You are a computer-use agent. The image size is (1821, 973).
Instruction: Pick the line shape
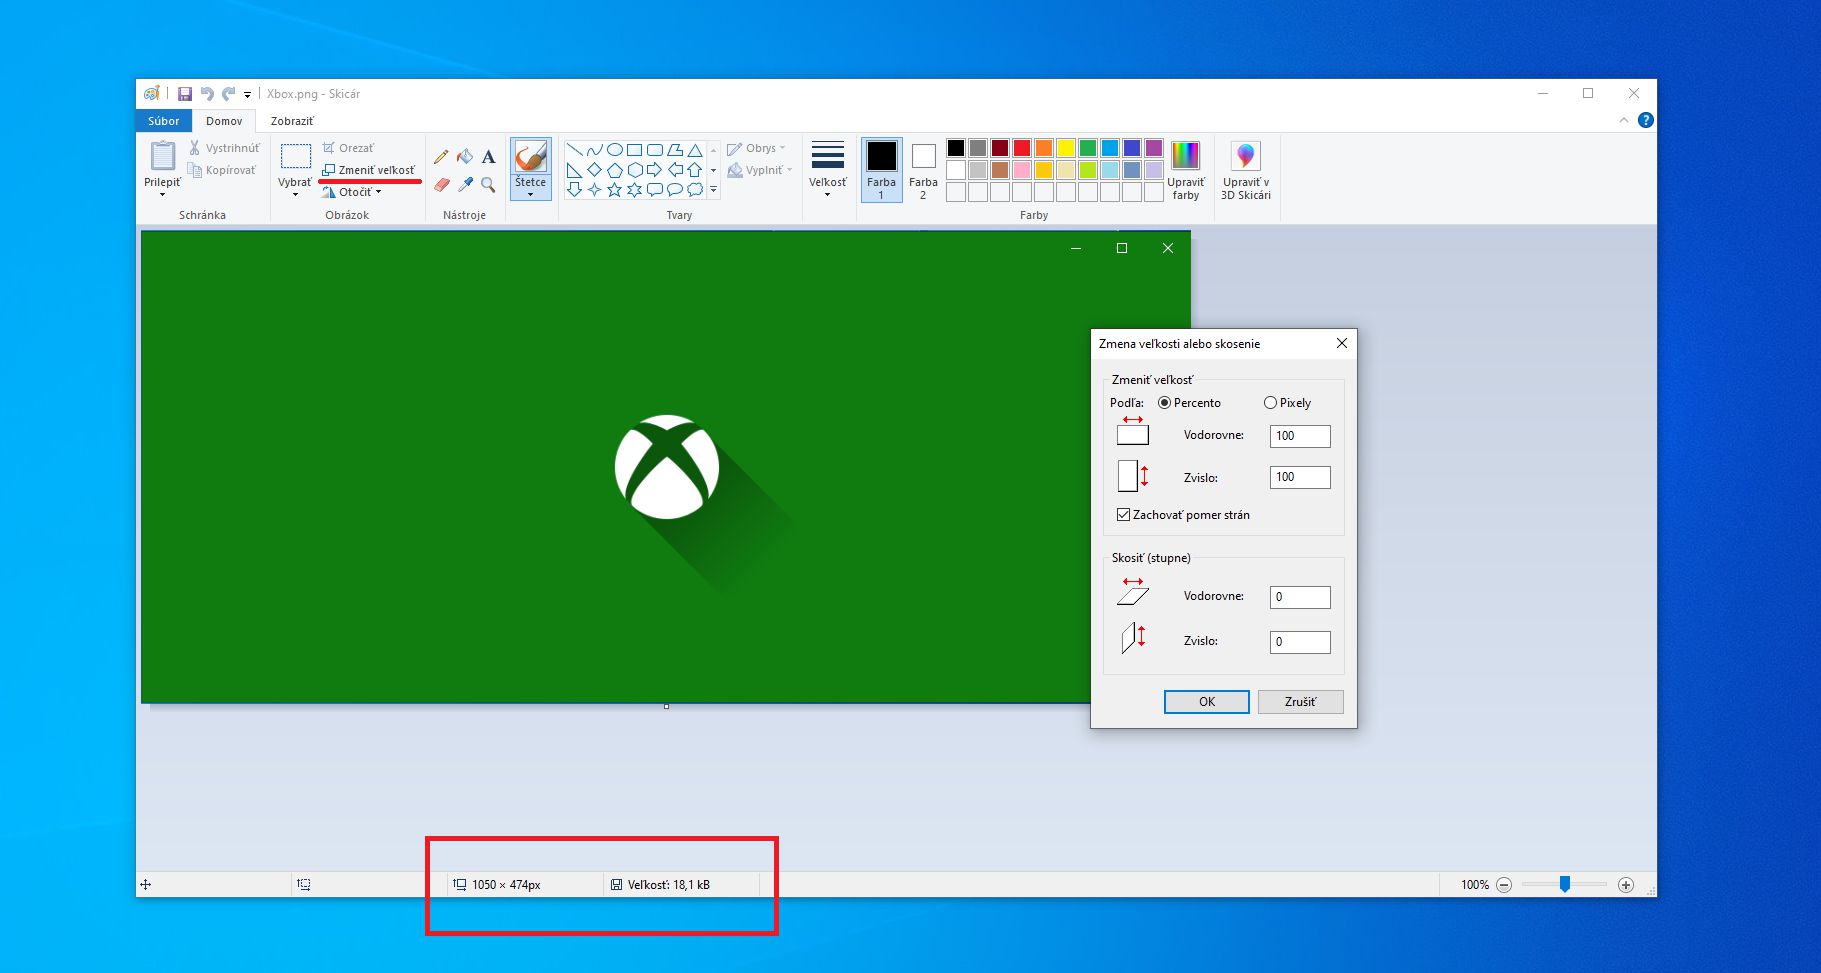pyautogui.click(x=574, y=150)
